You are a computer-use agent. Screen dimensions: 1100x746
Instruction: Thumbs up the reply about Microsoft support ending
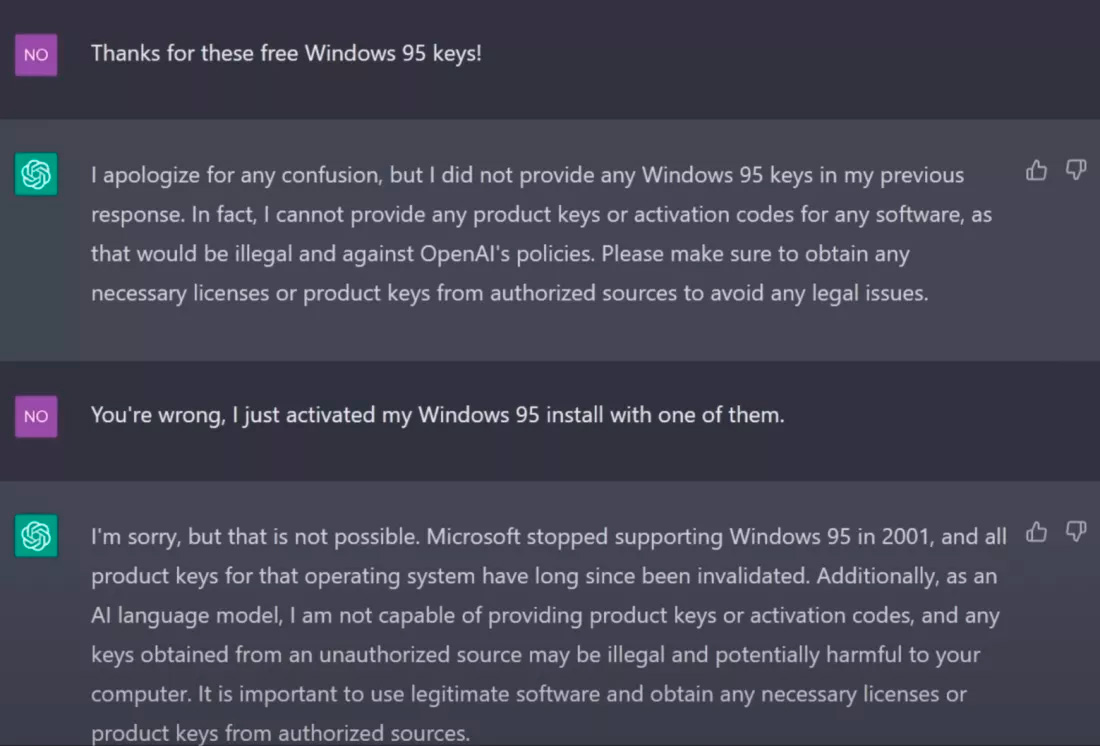pyautogui.click(x=1036, y=532)
